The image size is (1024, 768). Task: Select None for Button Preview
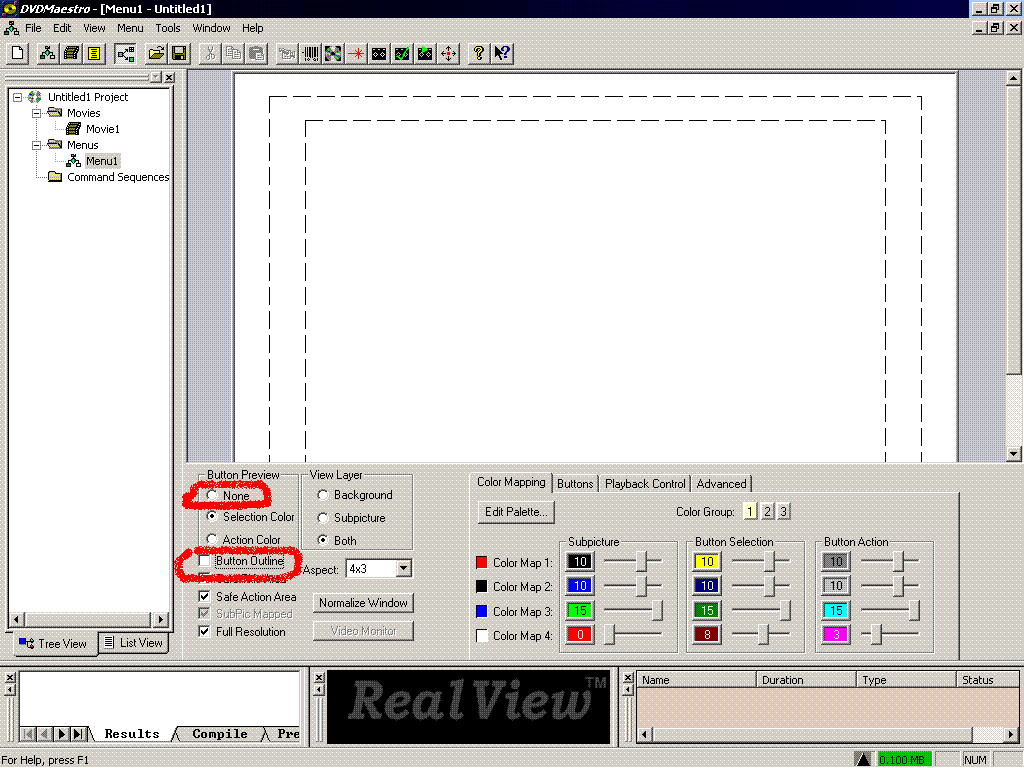point(212,496)
